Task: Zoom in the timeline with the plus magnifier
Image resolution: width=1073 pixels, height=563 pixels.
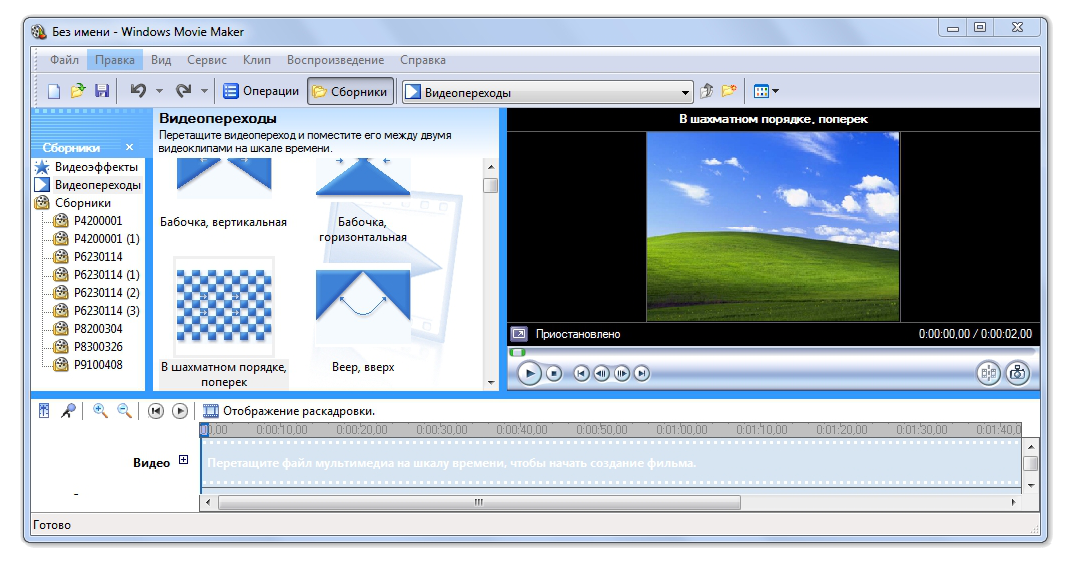Action: point(100,411)
